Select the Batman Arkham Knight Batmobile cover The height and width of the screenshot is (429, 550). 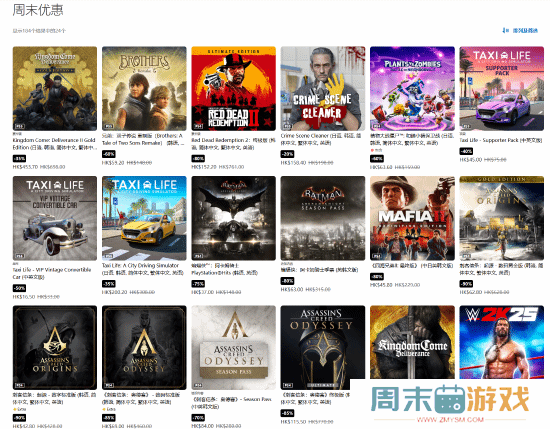click(x=234, y=218)
